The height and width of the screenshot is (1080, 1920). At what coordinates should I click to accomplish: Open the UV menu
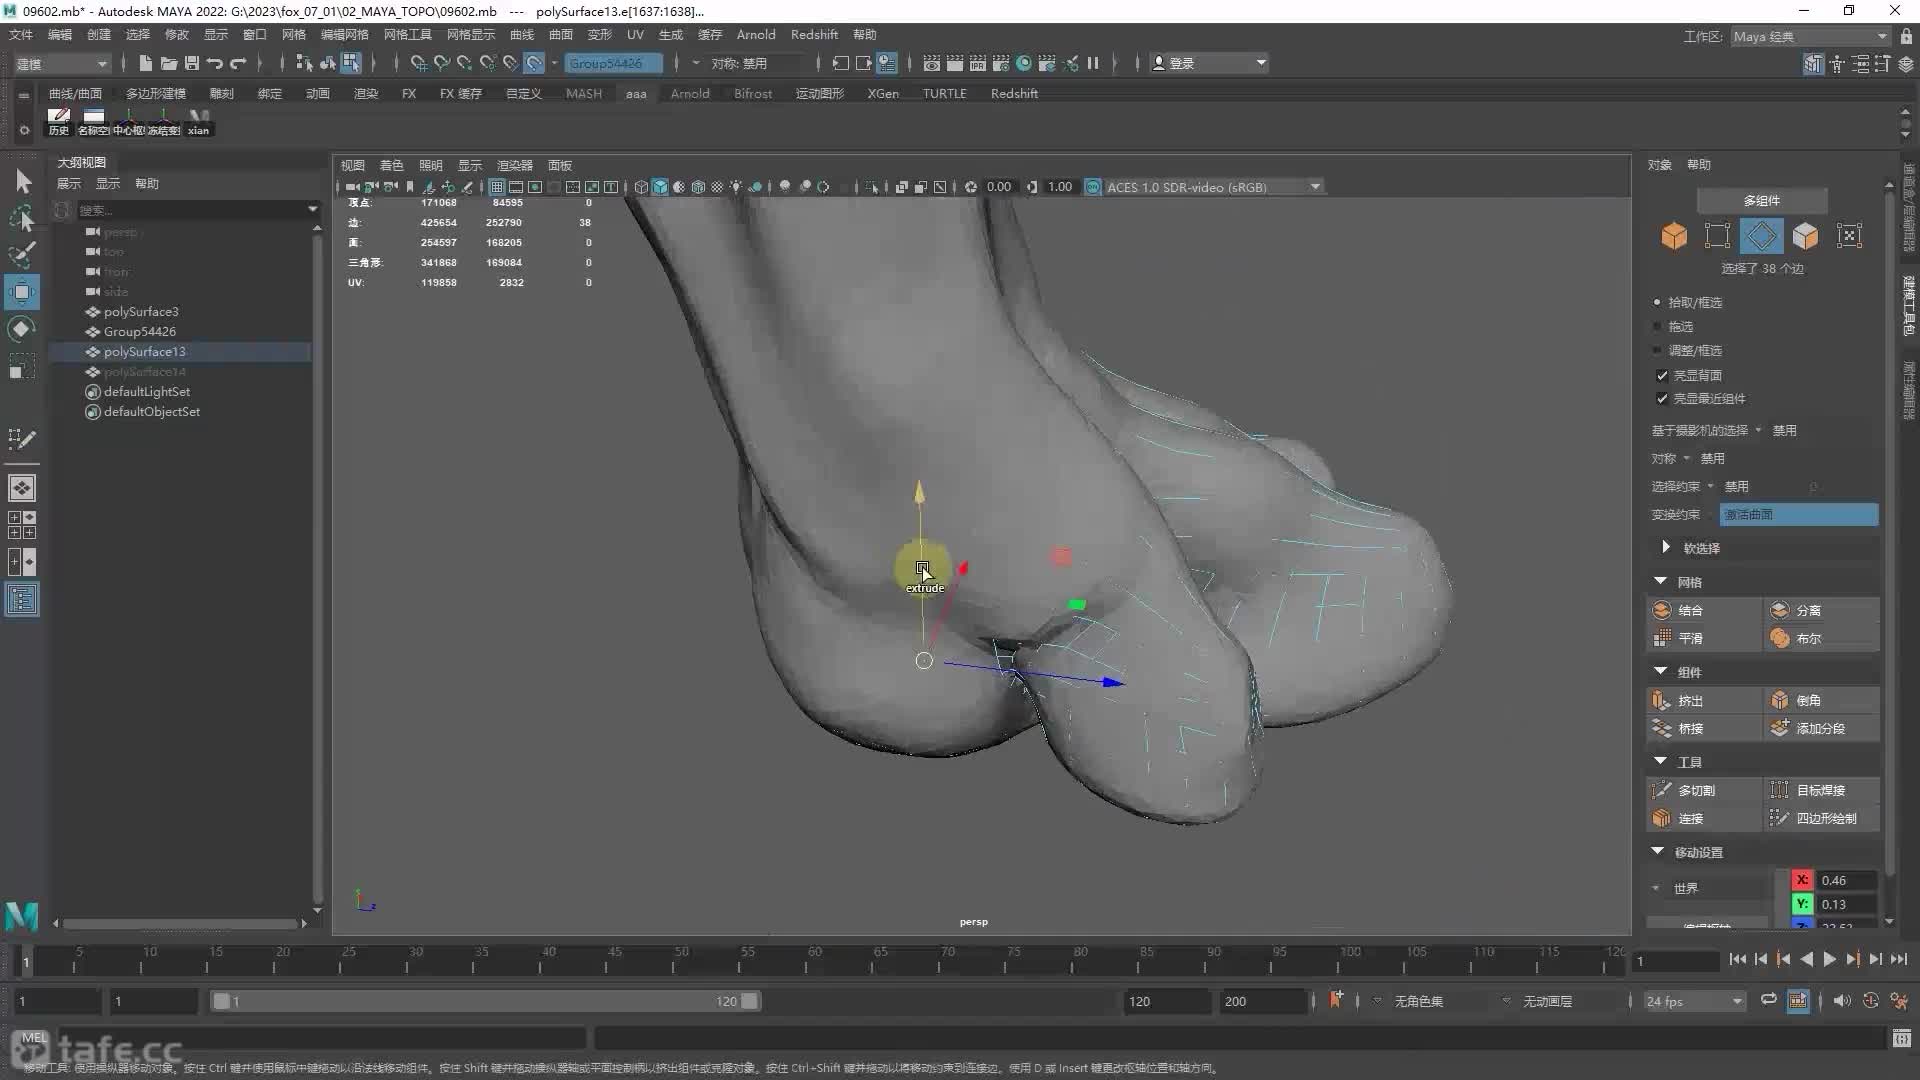click(x=635, y=34)
